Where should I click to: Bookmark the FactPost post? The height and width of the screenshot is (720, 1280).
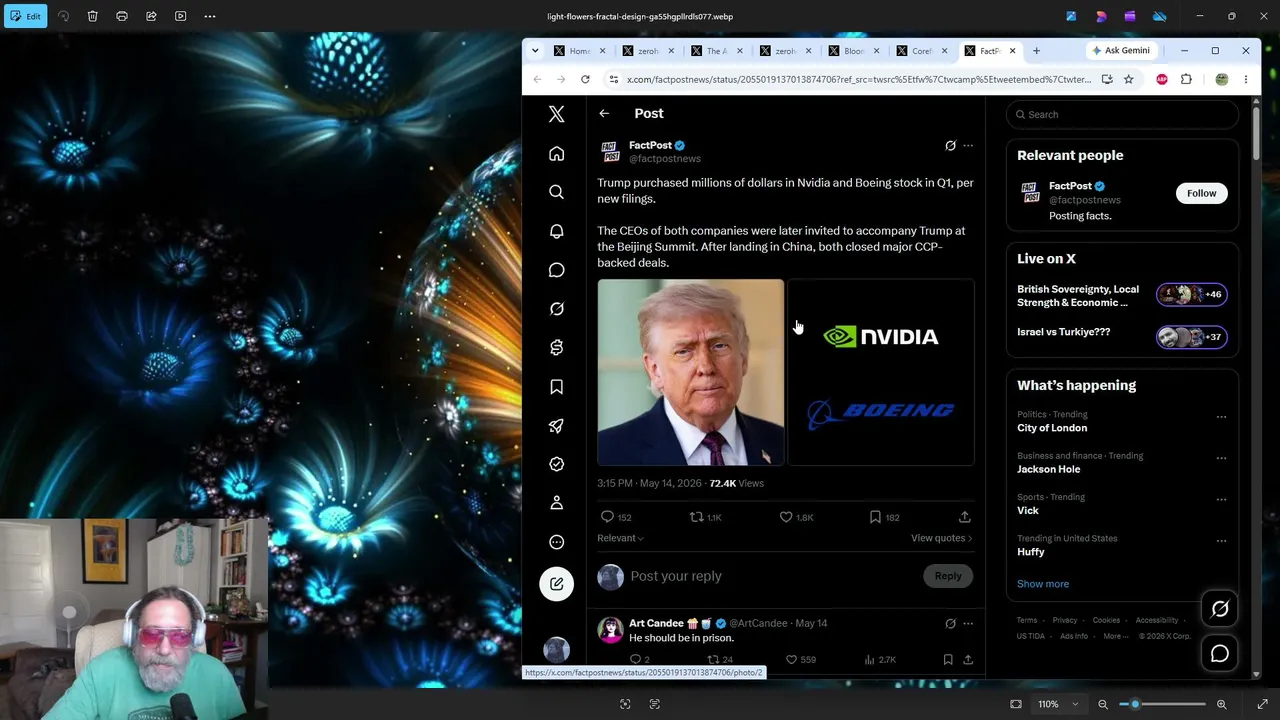pyautogui.click(x=875, y=517)
